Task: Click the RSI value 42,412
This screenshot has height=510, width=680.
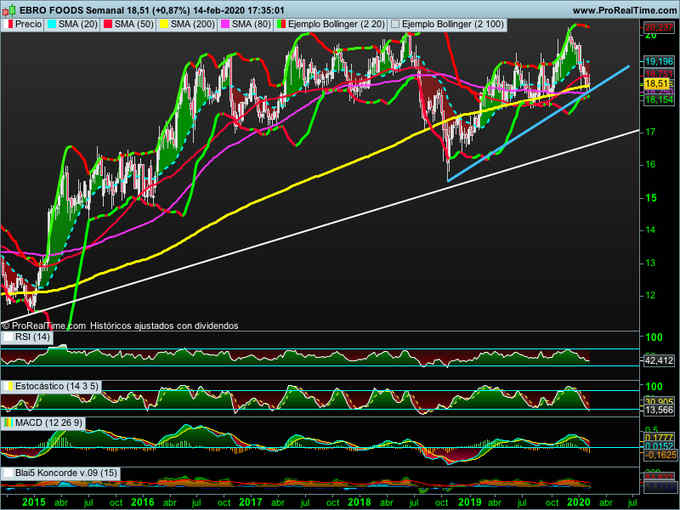Action: [x=659, y=360]
